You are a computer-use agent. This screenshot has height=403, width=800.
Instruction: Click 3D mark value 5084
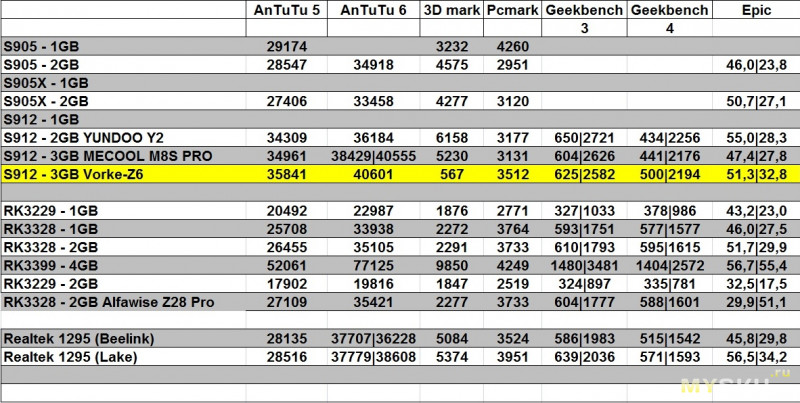click(452, 339)
